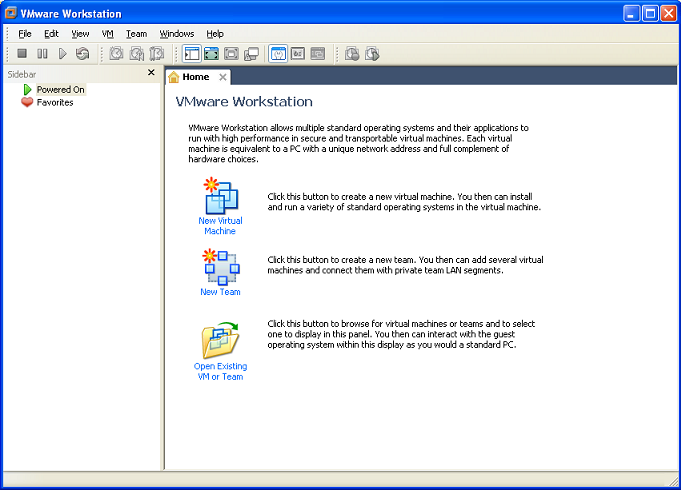
Task: Click the VMware Workstation page heading
Action: (x=244, y=102)
